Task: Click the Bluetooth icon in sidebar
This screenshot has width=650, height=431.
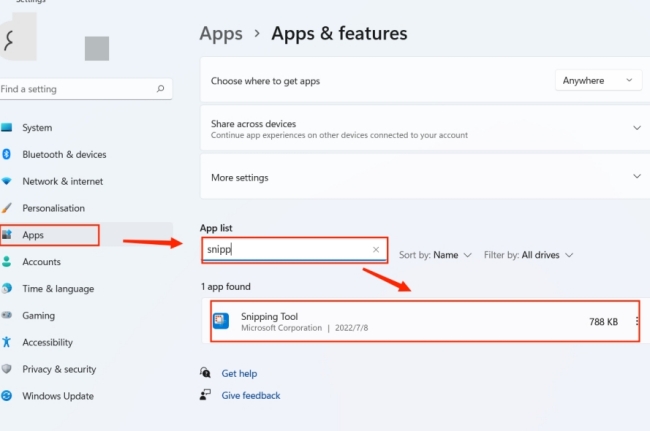Action: click(x=6, y=154)
